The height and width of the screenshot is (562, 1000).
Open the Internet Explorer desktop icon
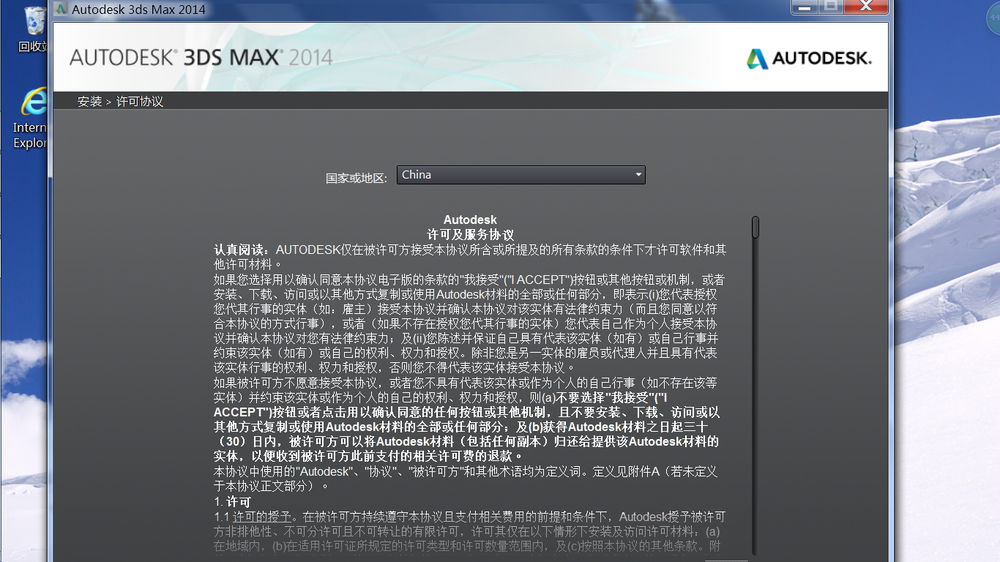(x=31, y=118)
